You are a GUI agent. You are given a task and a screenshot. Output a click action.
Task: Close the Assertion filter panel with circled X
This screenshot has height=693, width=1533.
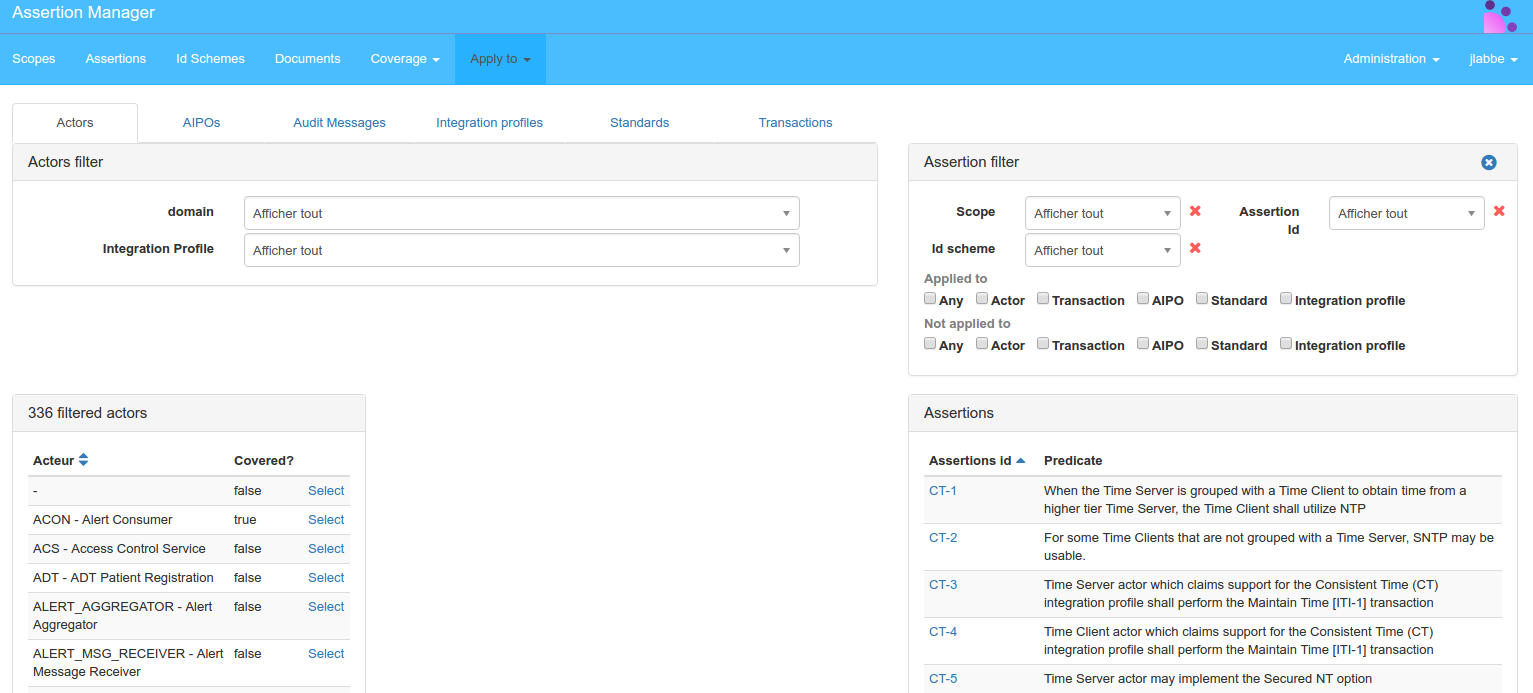1488,162
